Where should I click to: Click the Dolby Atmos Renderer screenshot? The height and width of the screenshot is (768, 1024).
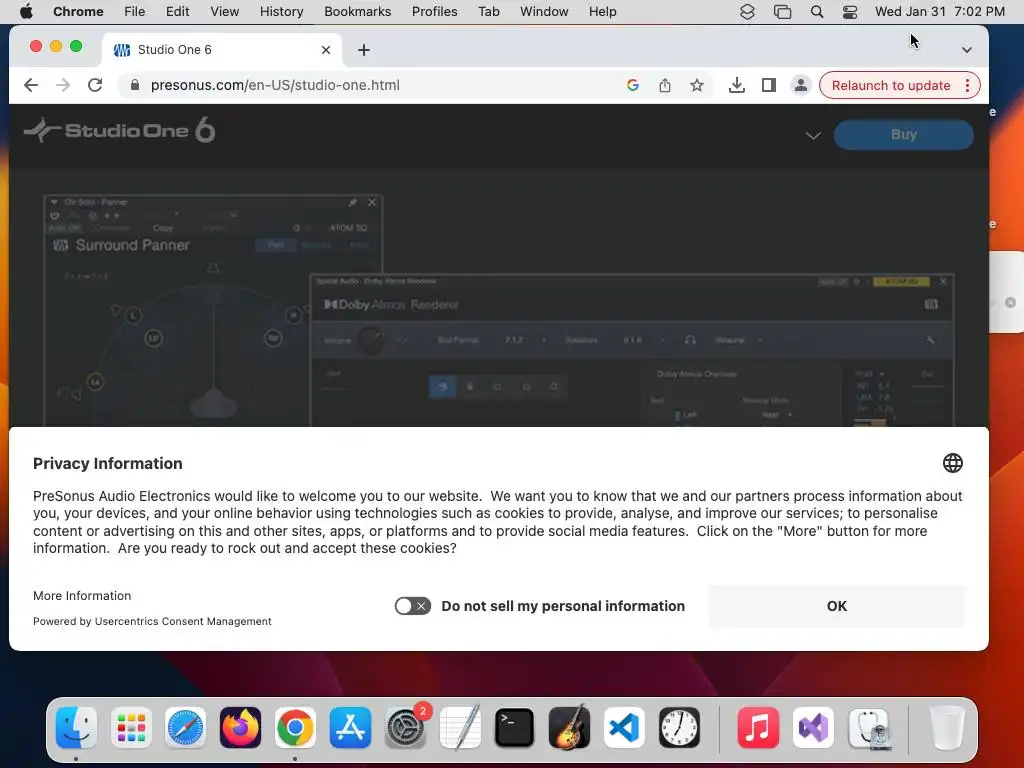tap(632, 351)
